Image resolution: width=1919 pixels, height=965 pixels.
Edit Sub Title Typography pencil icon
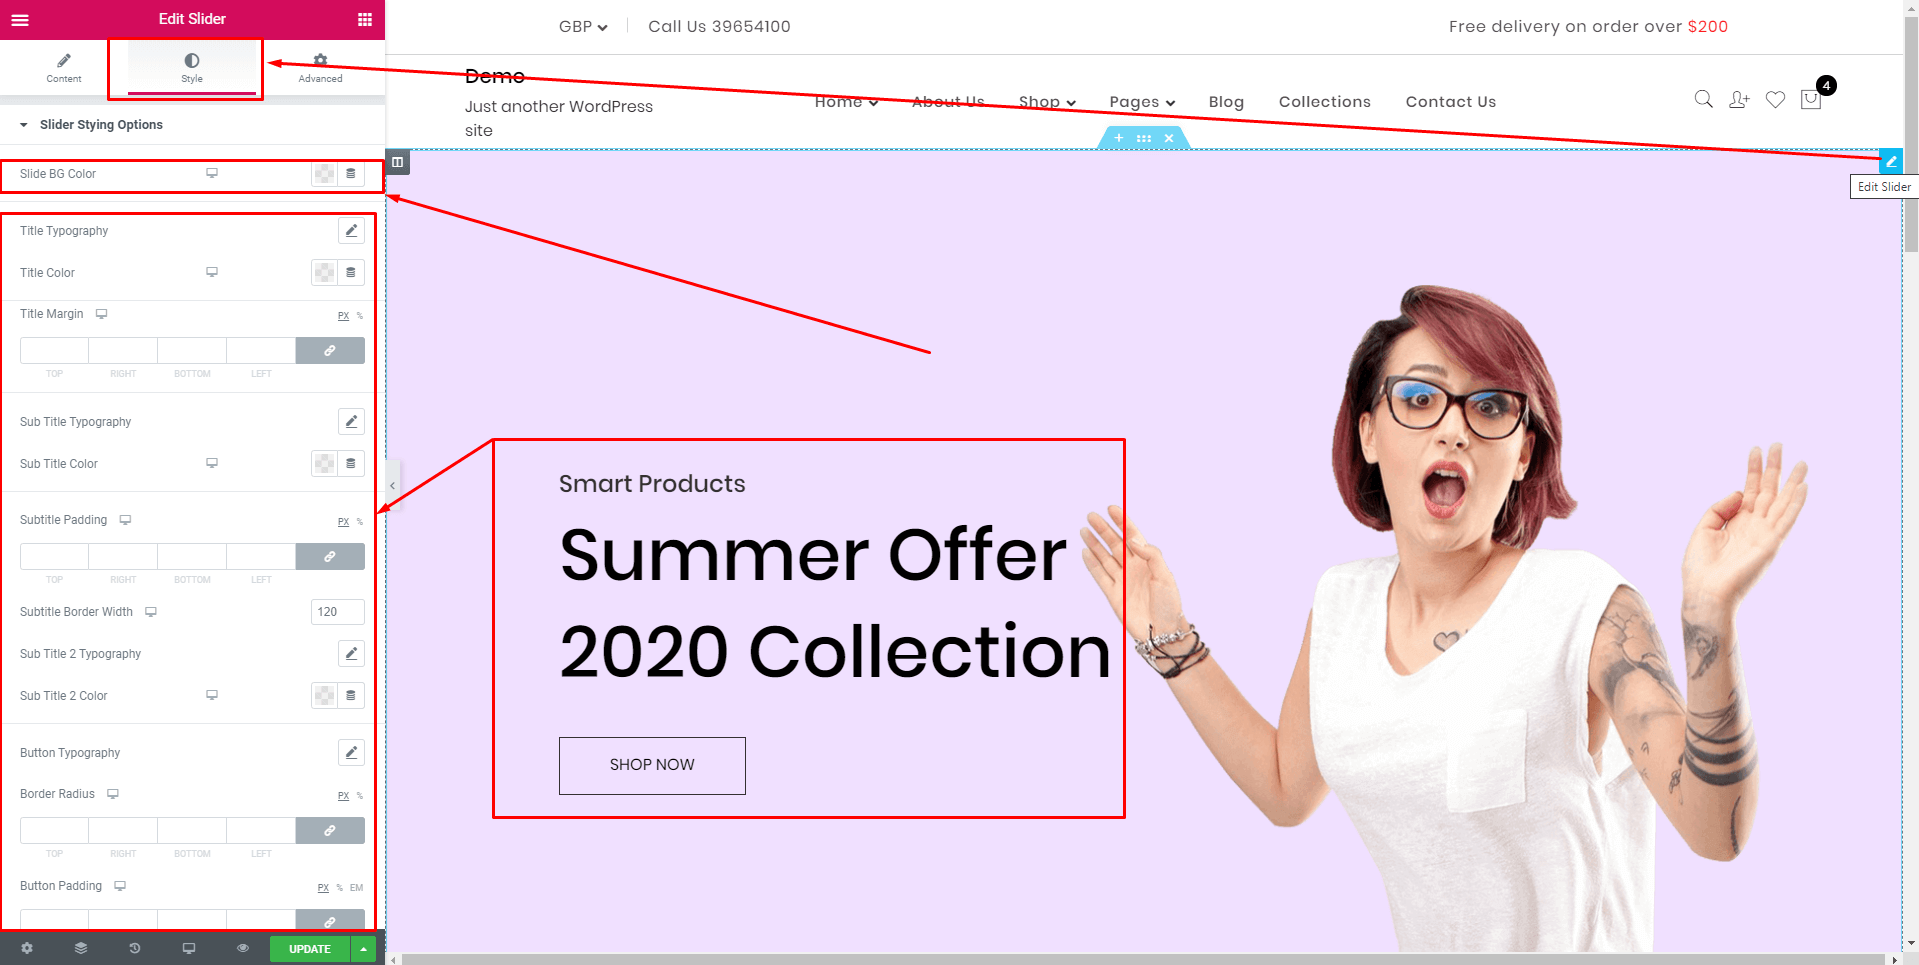pos(351,422)
